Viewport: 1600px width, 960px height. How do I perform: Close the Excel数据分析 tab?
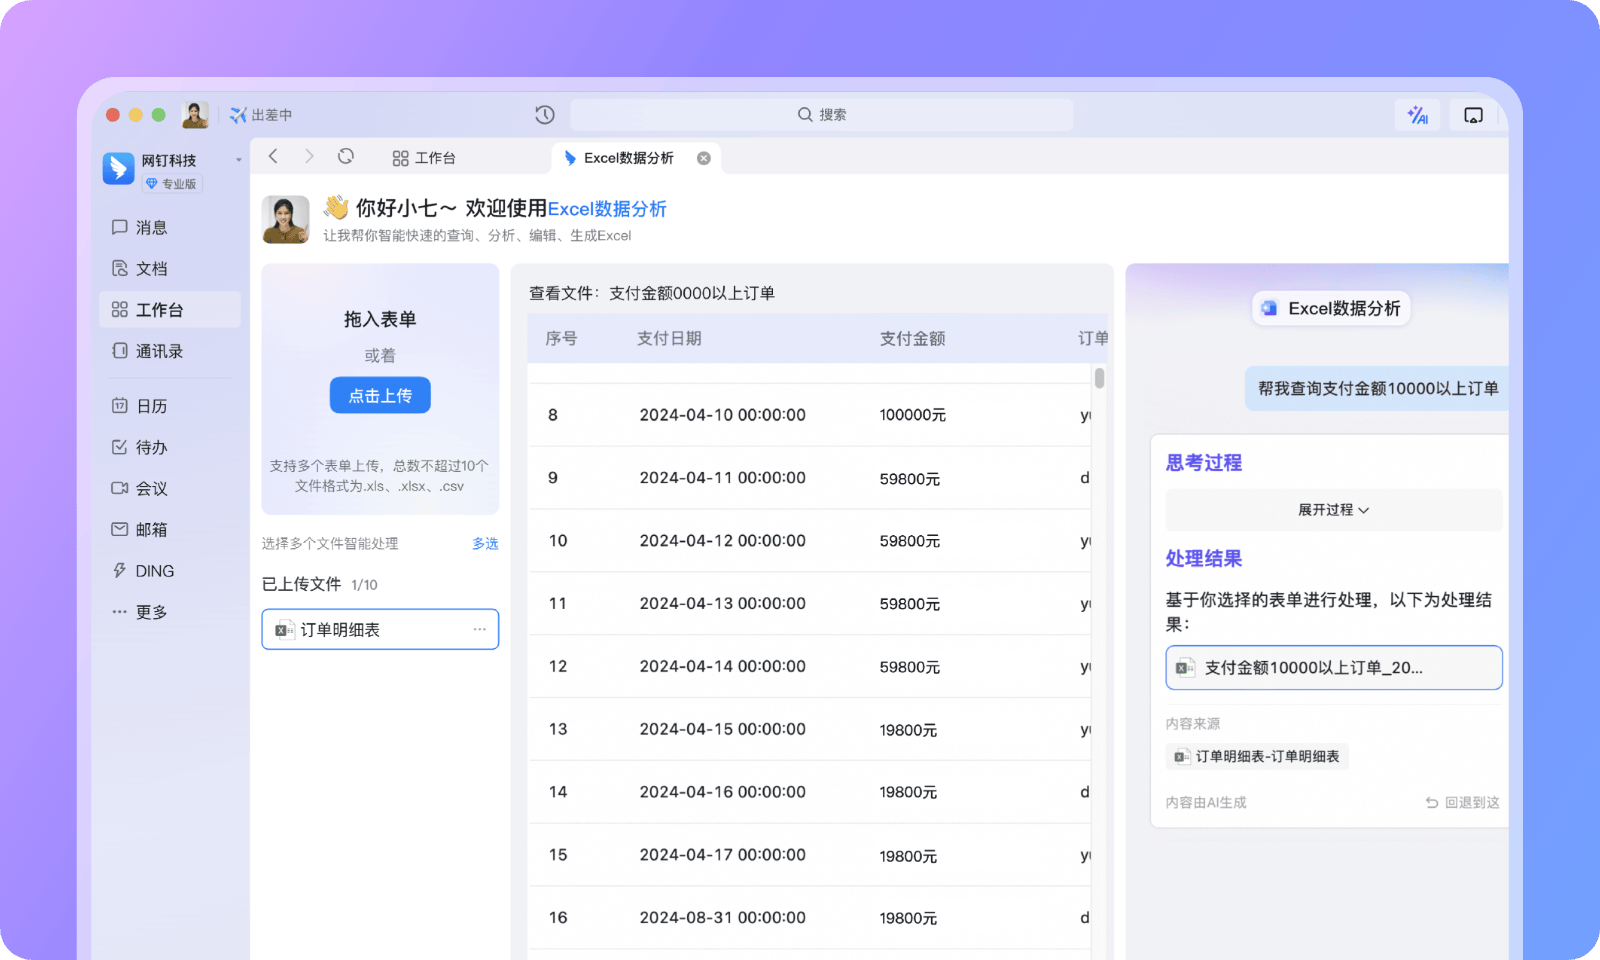704,158
